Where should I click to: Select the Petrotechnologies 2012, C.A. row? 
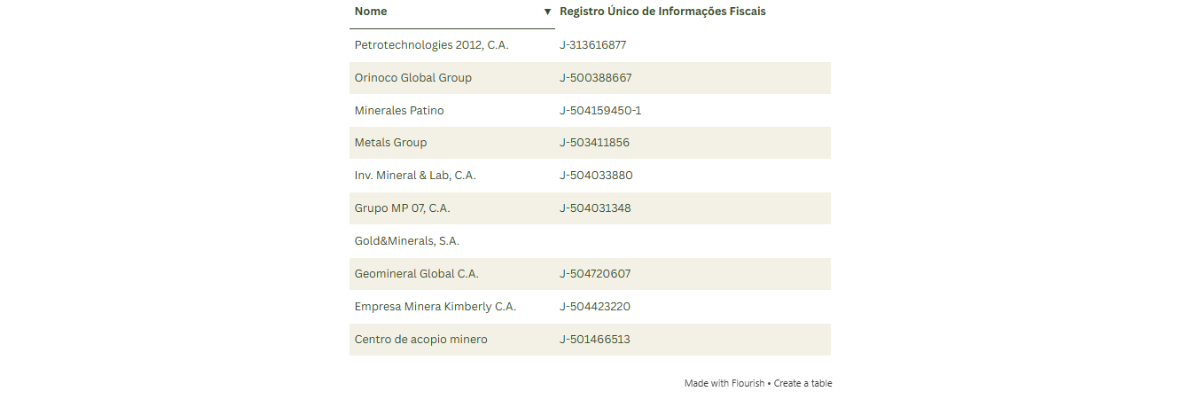coord(431,45)
